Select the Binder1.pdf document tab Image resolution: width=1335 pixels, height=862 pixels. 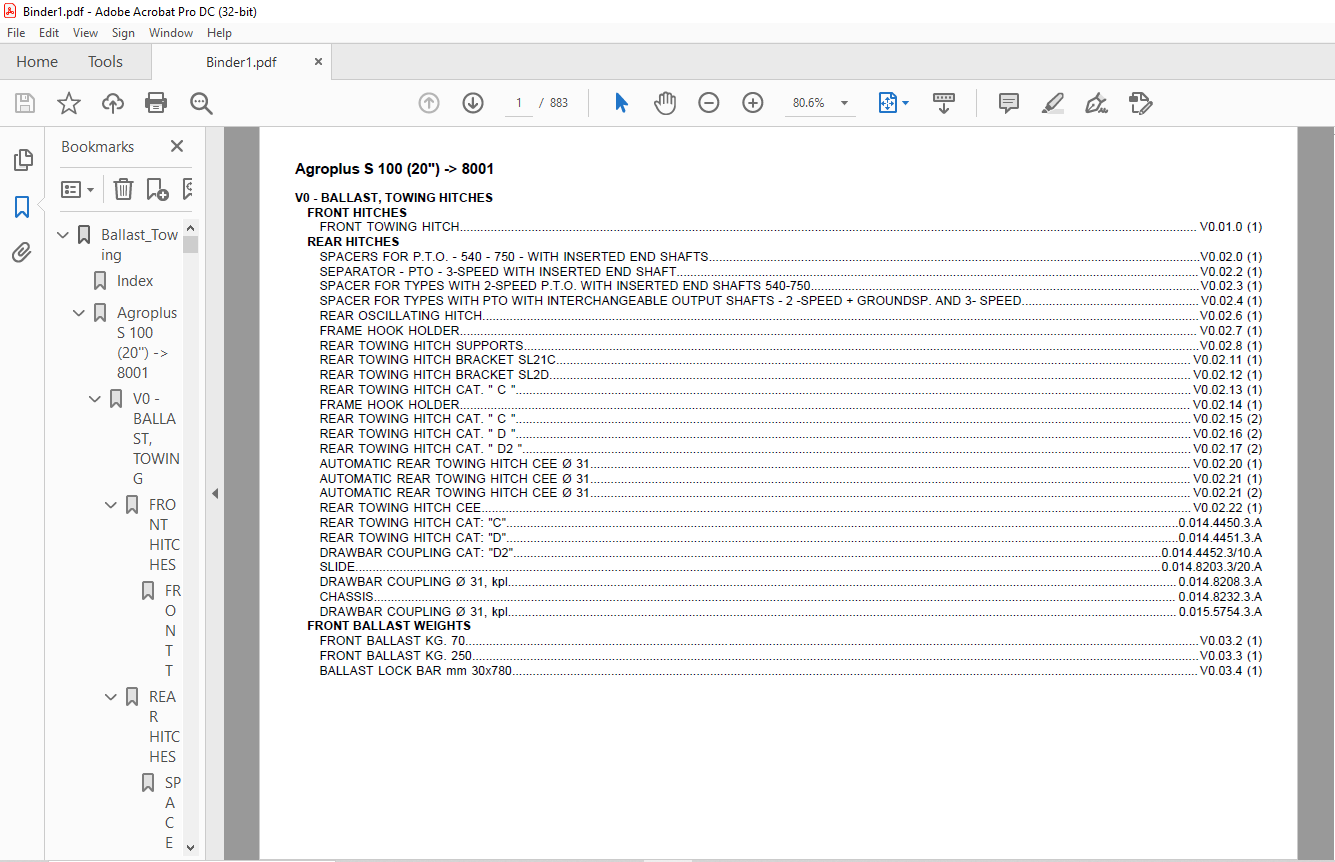click(241, 61)
